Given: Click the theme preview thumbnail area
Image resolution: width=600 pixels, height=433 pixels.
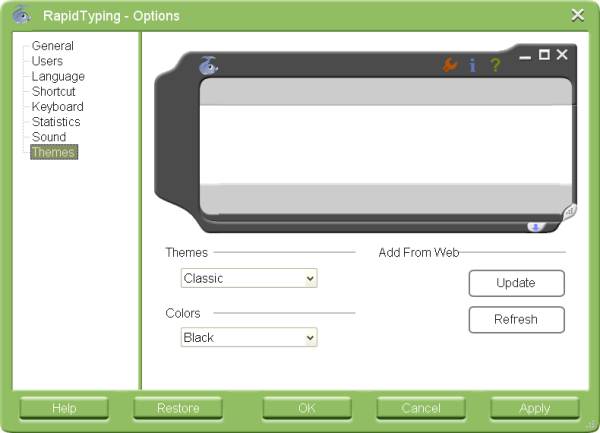Looking at the screenshot, I should click(365, 138).
